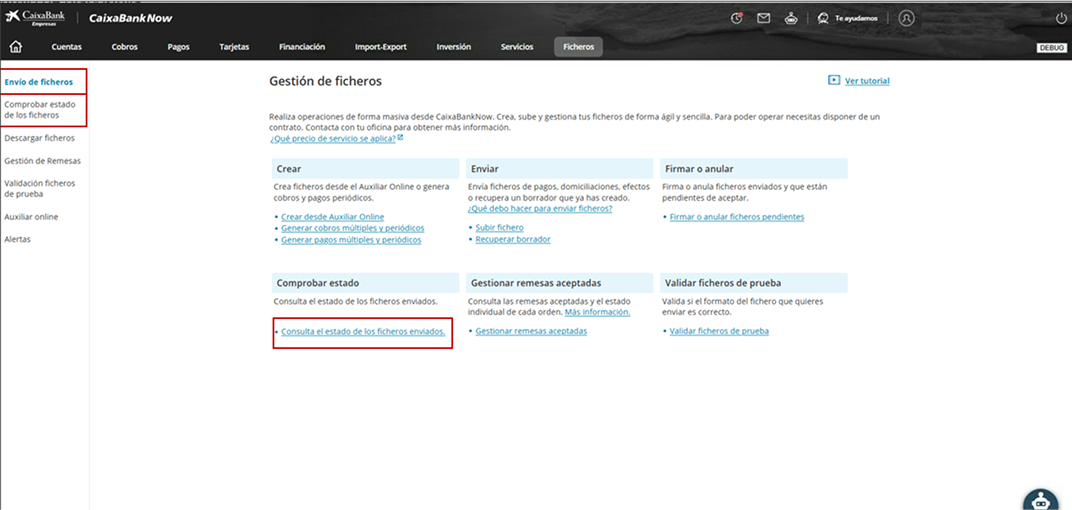1072x510 pixels.
Task: Click the robot assistant icon in header
Action: click(792, 18)
